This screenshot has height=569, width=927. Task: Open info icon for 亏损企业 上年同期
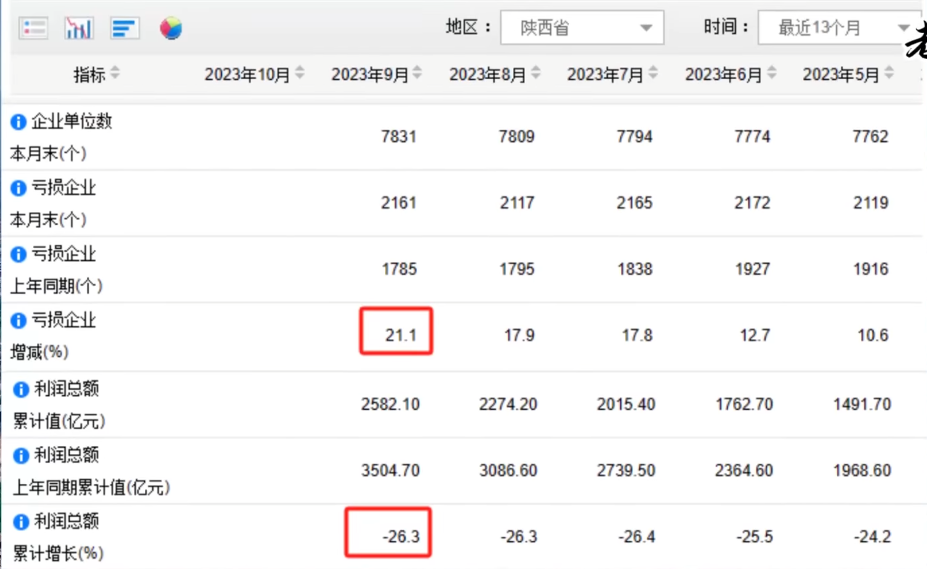(19, 255)
